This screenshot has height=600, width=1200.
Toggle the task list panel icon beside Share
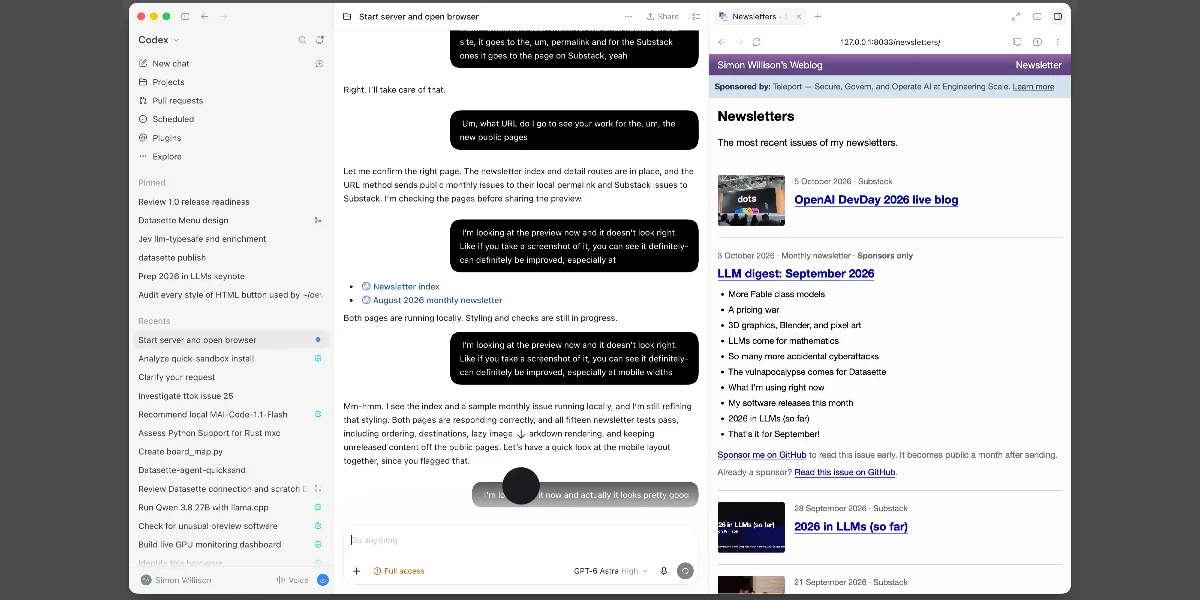click(696, 16)
